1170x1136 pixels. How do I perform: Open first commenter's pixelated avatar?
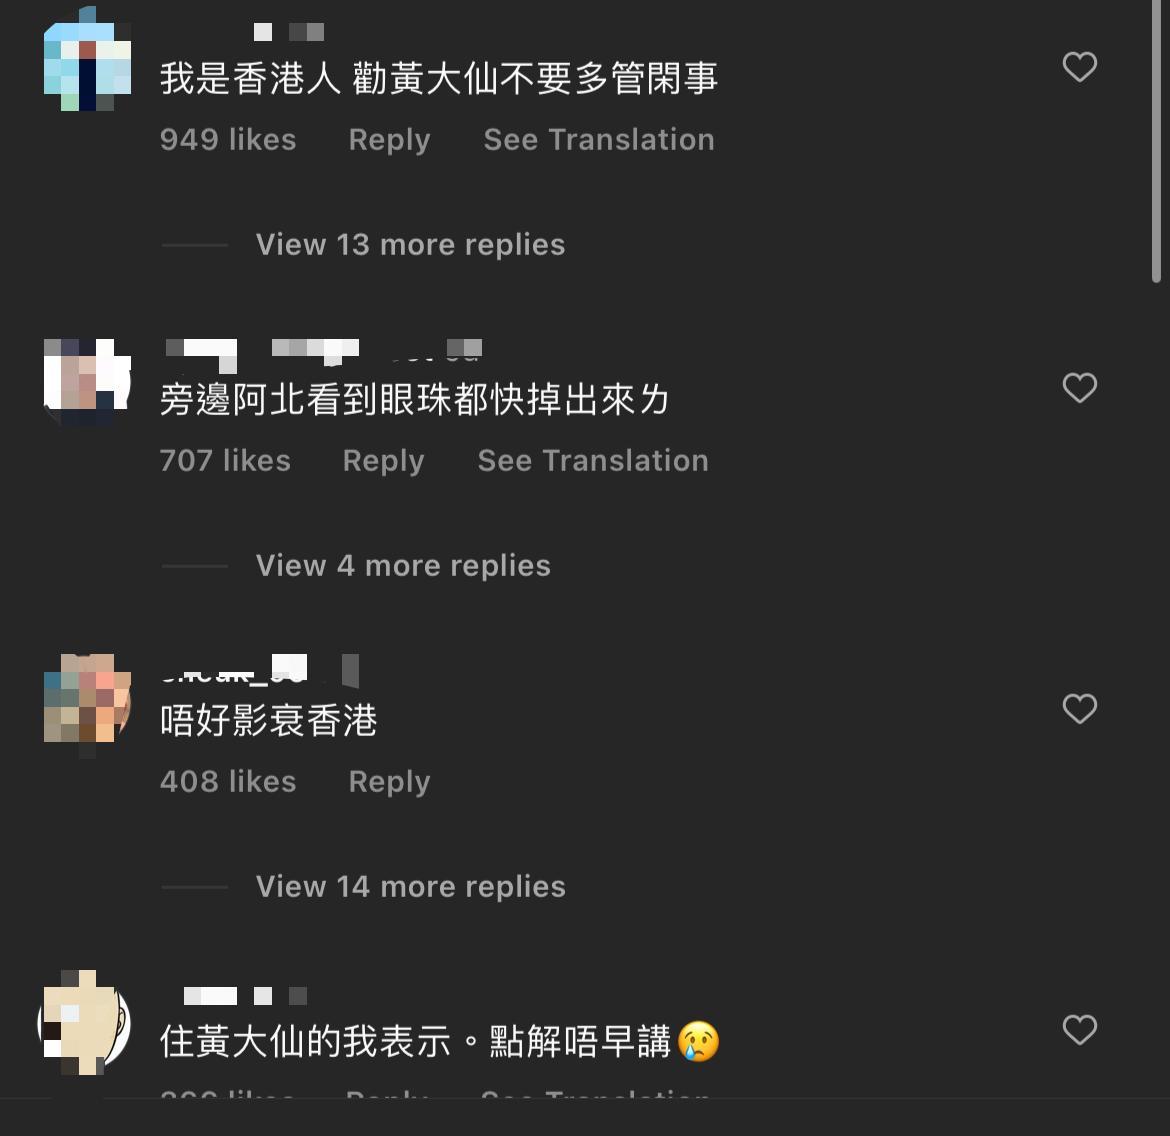(x=87, y=61)
